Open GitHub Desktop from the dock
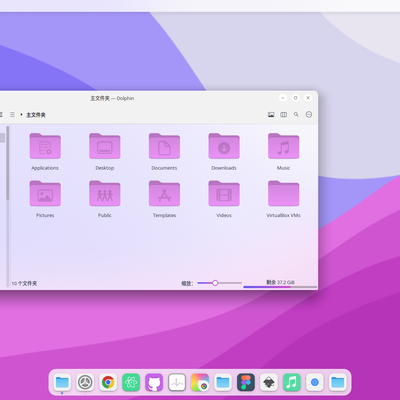Screen dimensions: 400x400 154,382
